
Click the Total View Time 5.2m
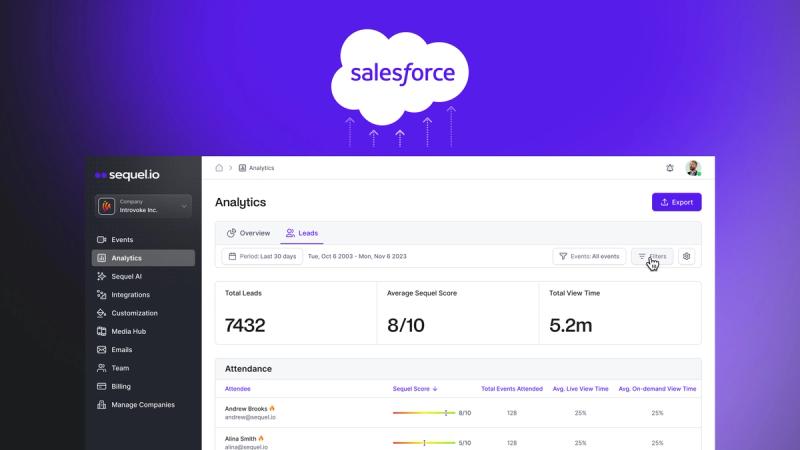[570, 325]
